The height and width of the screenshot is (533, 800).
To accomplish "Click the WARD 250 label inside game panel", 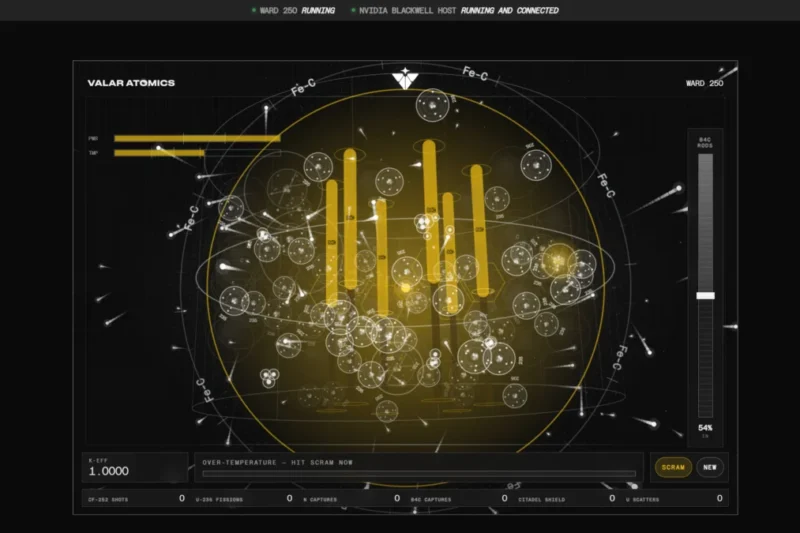I will (705, 83).
